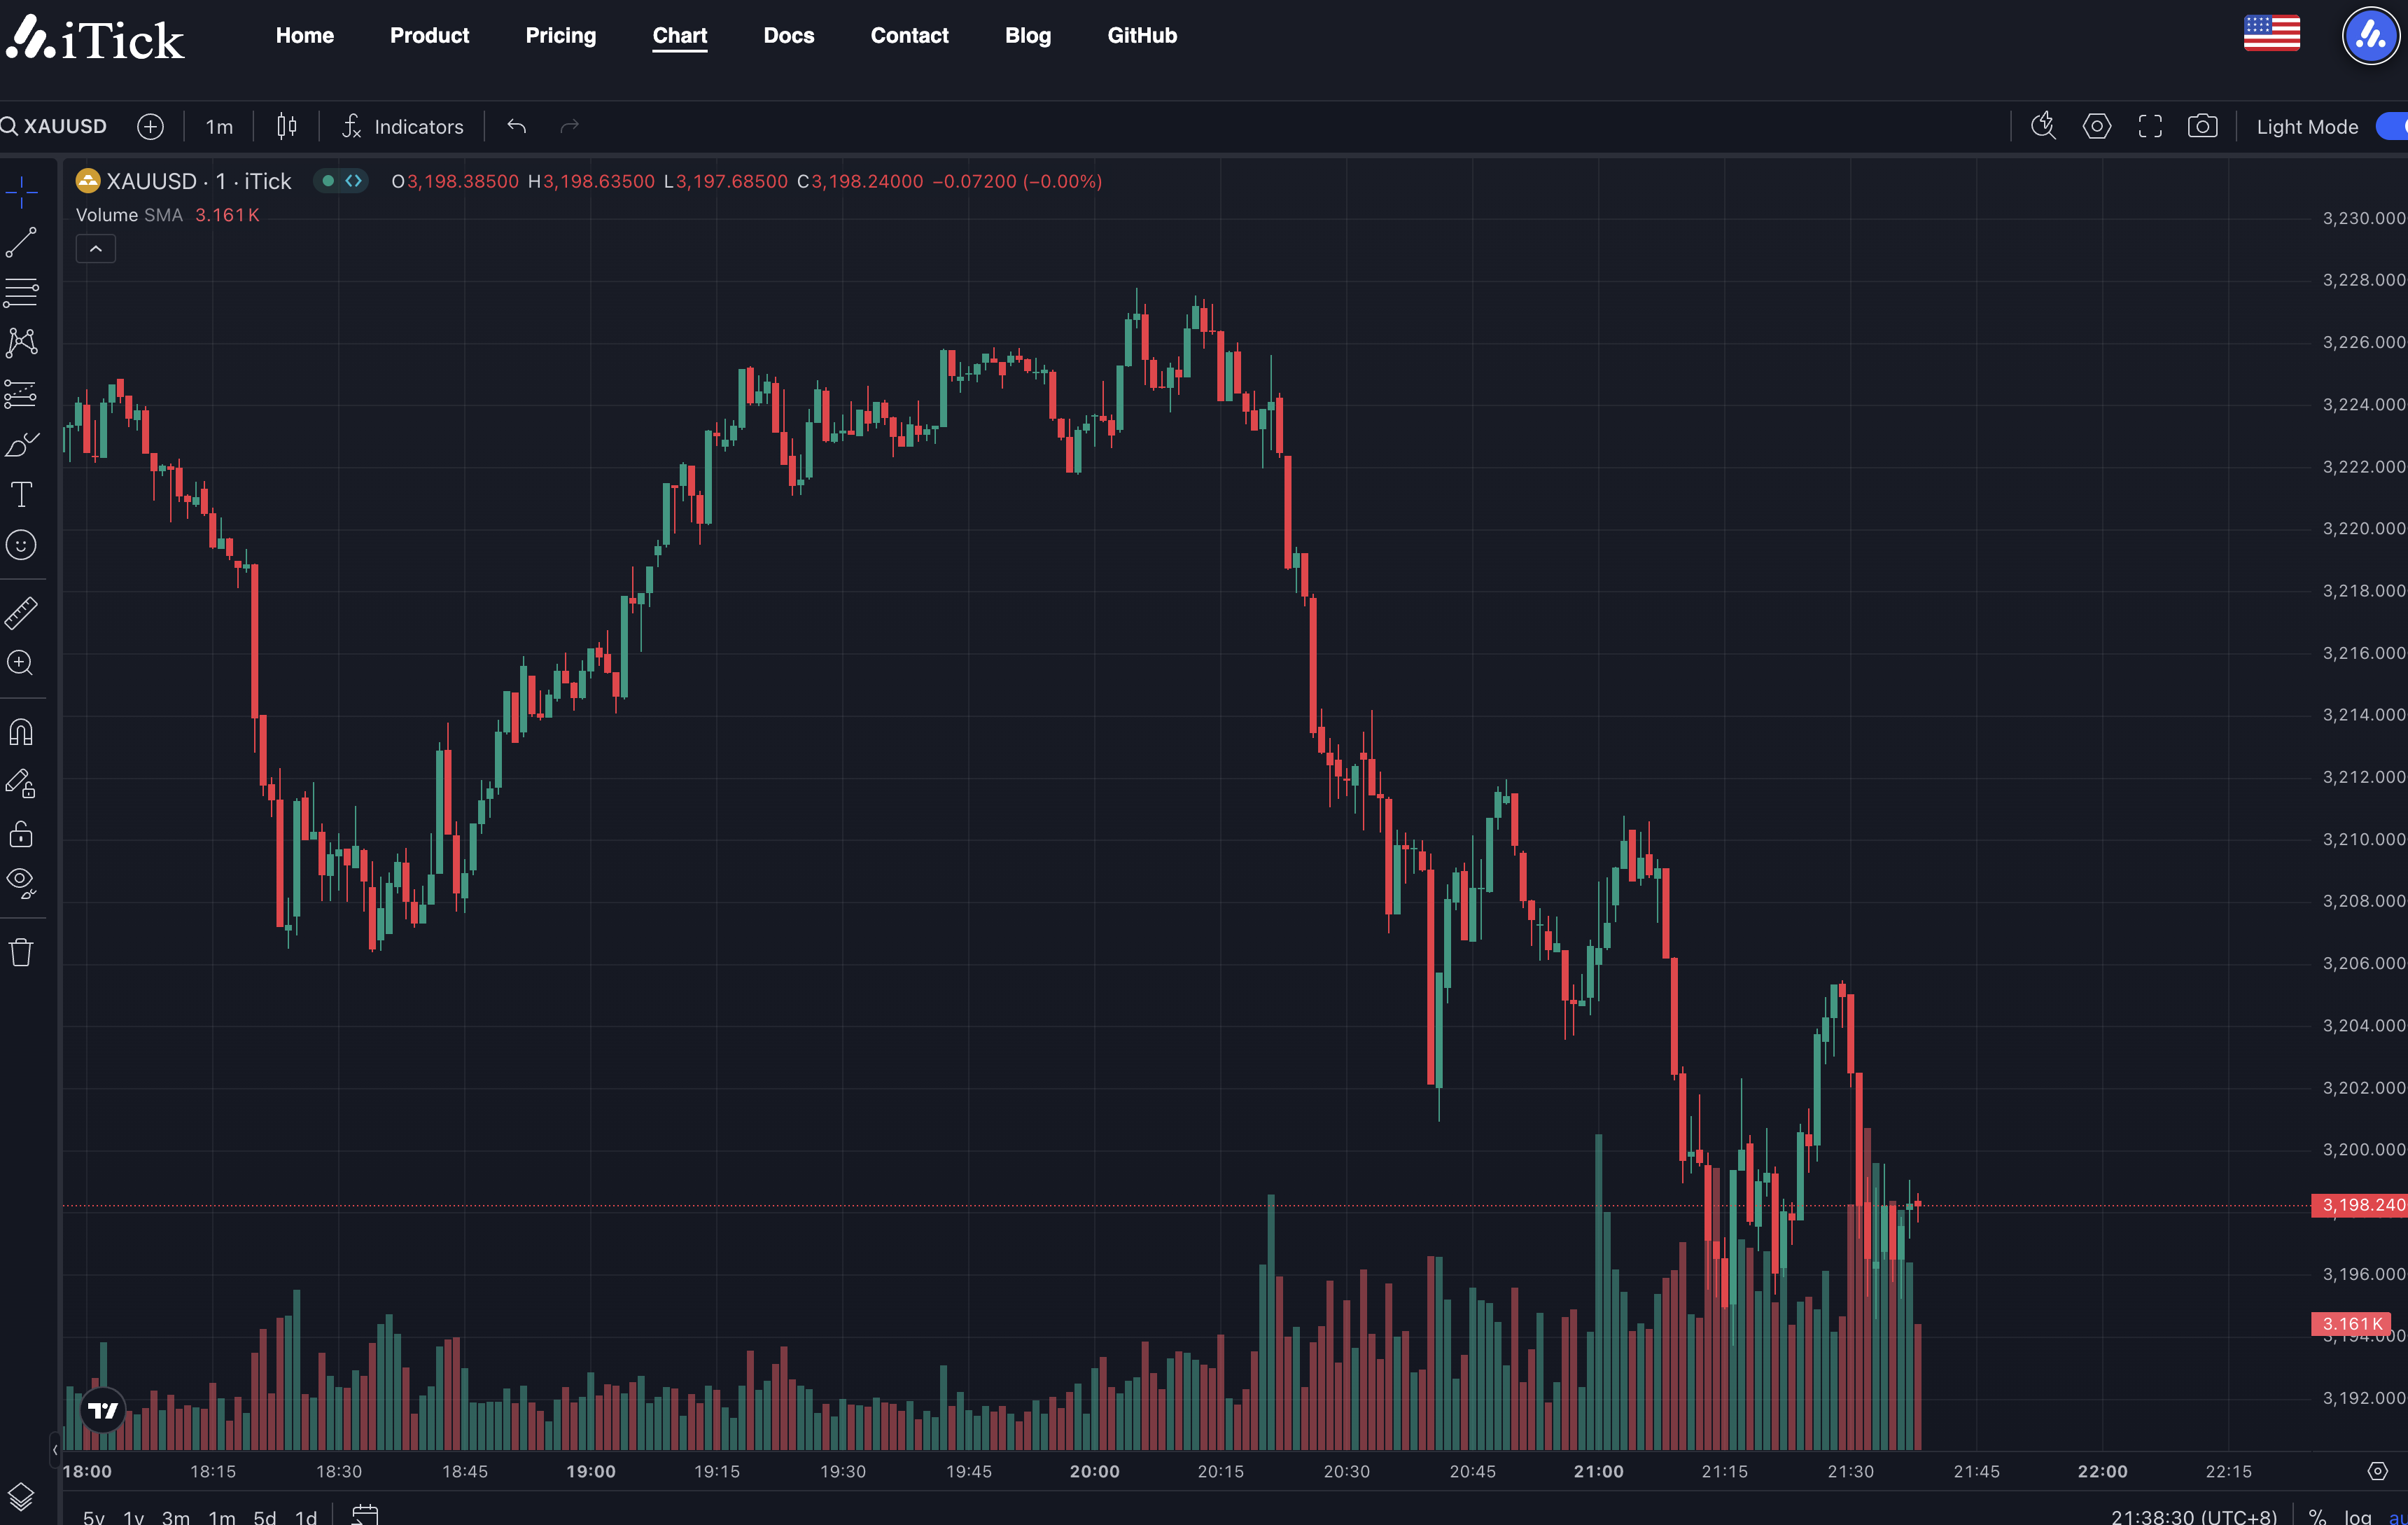Open the Pricing menu item
2408x1525 pixels.
[x=561, y=35]
